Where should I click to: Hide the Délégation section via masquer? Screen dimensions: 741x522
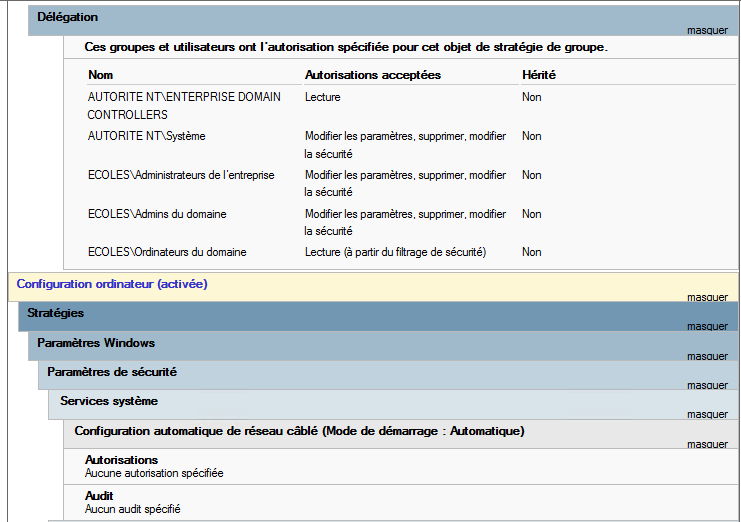pyautogui.click(x=707, y=30)
